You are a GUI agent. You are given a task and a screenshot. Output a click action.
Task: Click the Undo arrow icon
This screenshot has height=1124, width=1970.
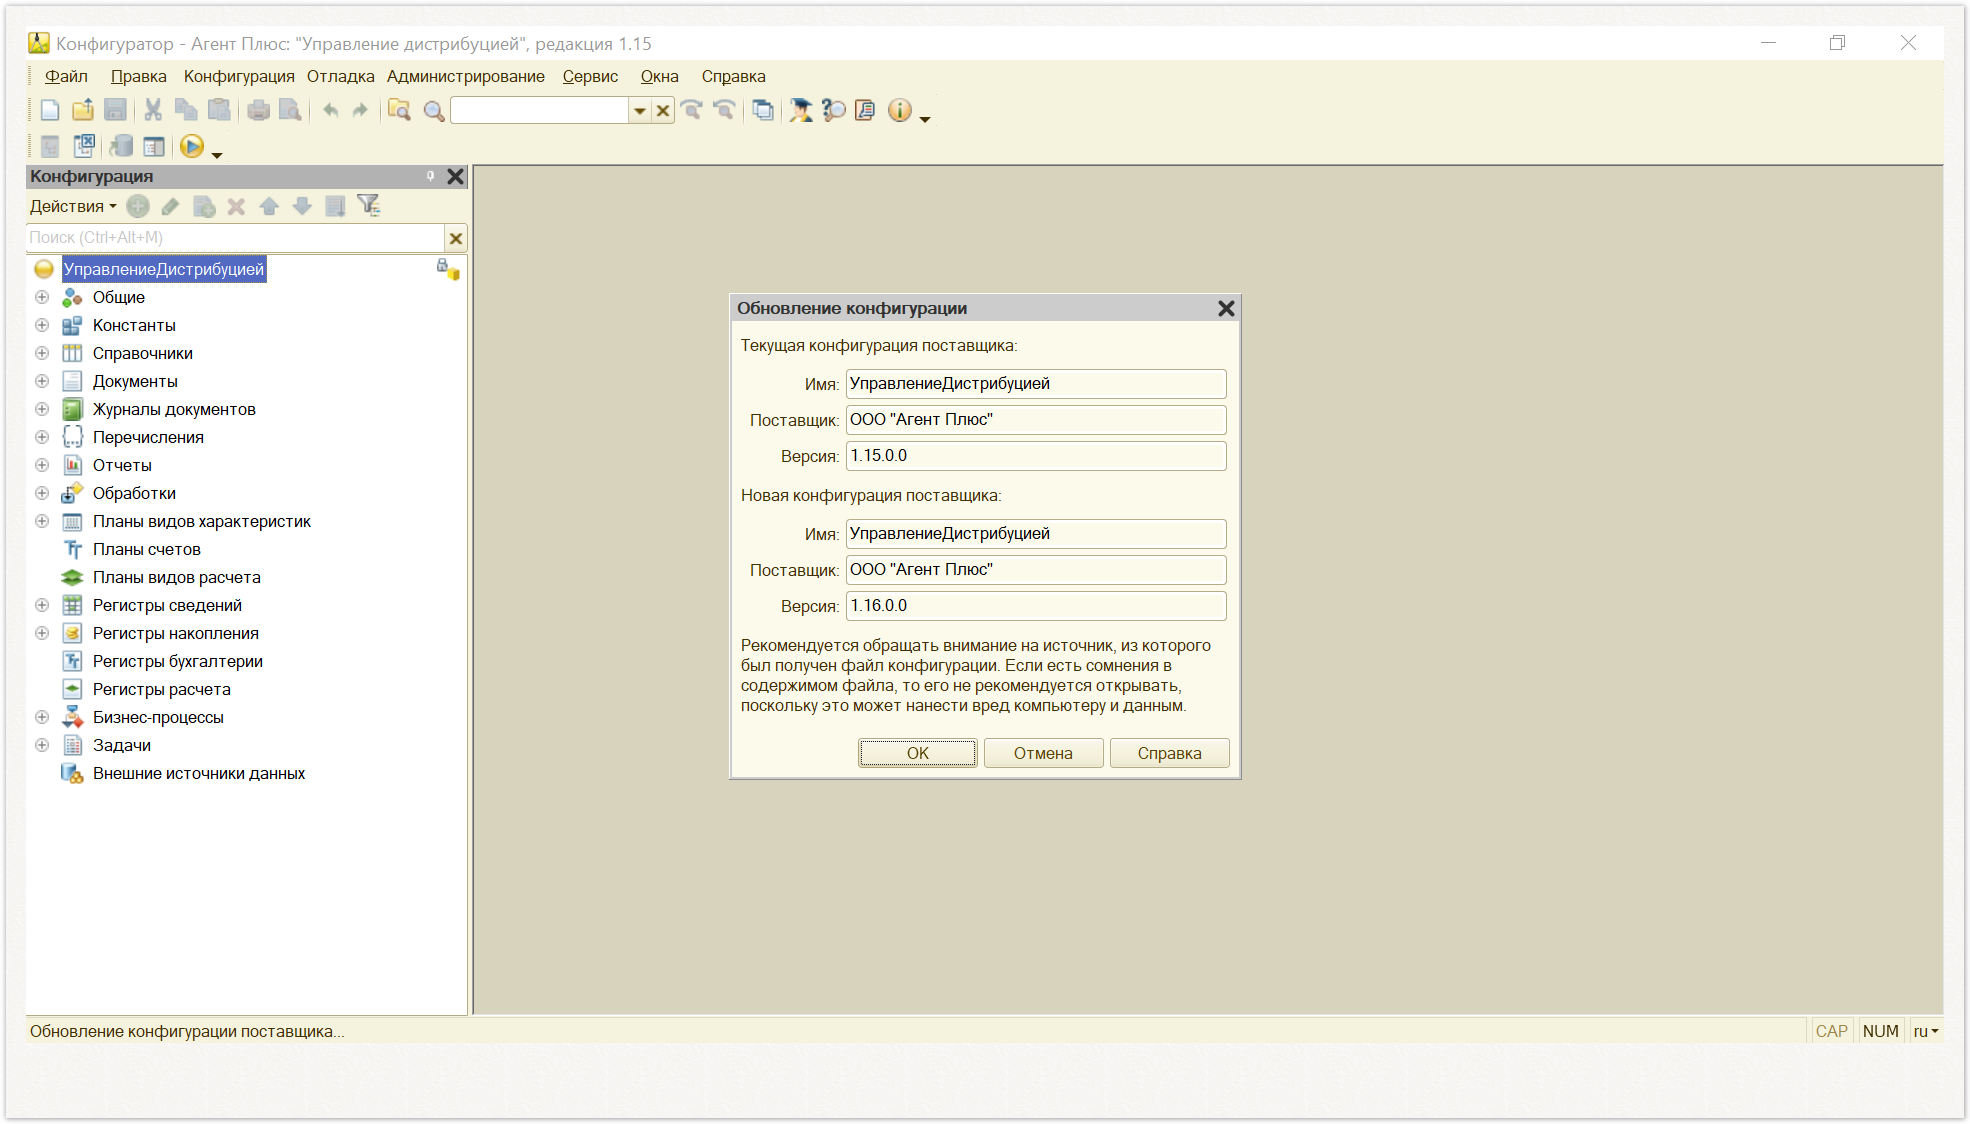(x=330, y=111)
